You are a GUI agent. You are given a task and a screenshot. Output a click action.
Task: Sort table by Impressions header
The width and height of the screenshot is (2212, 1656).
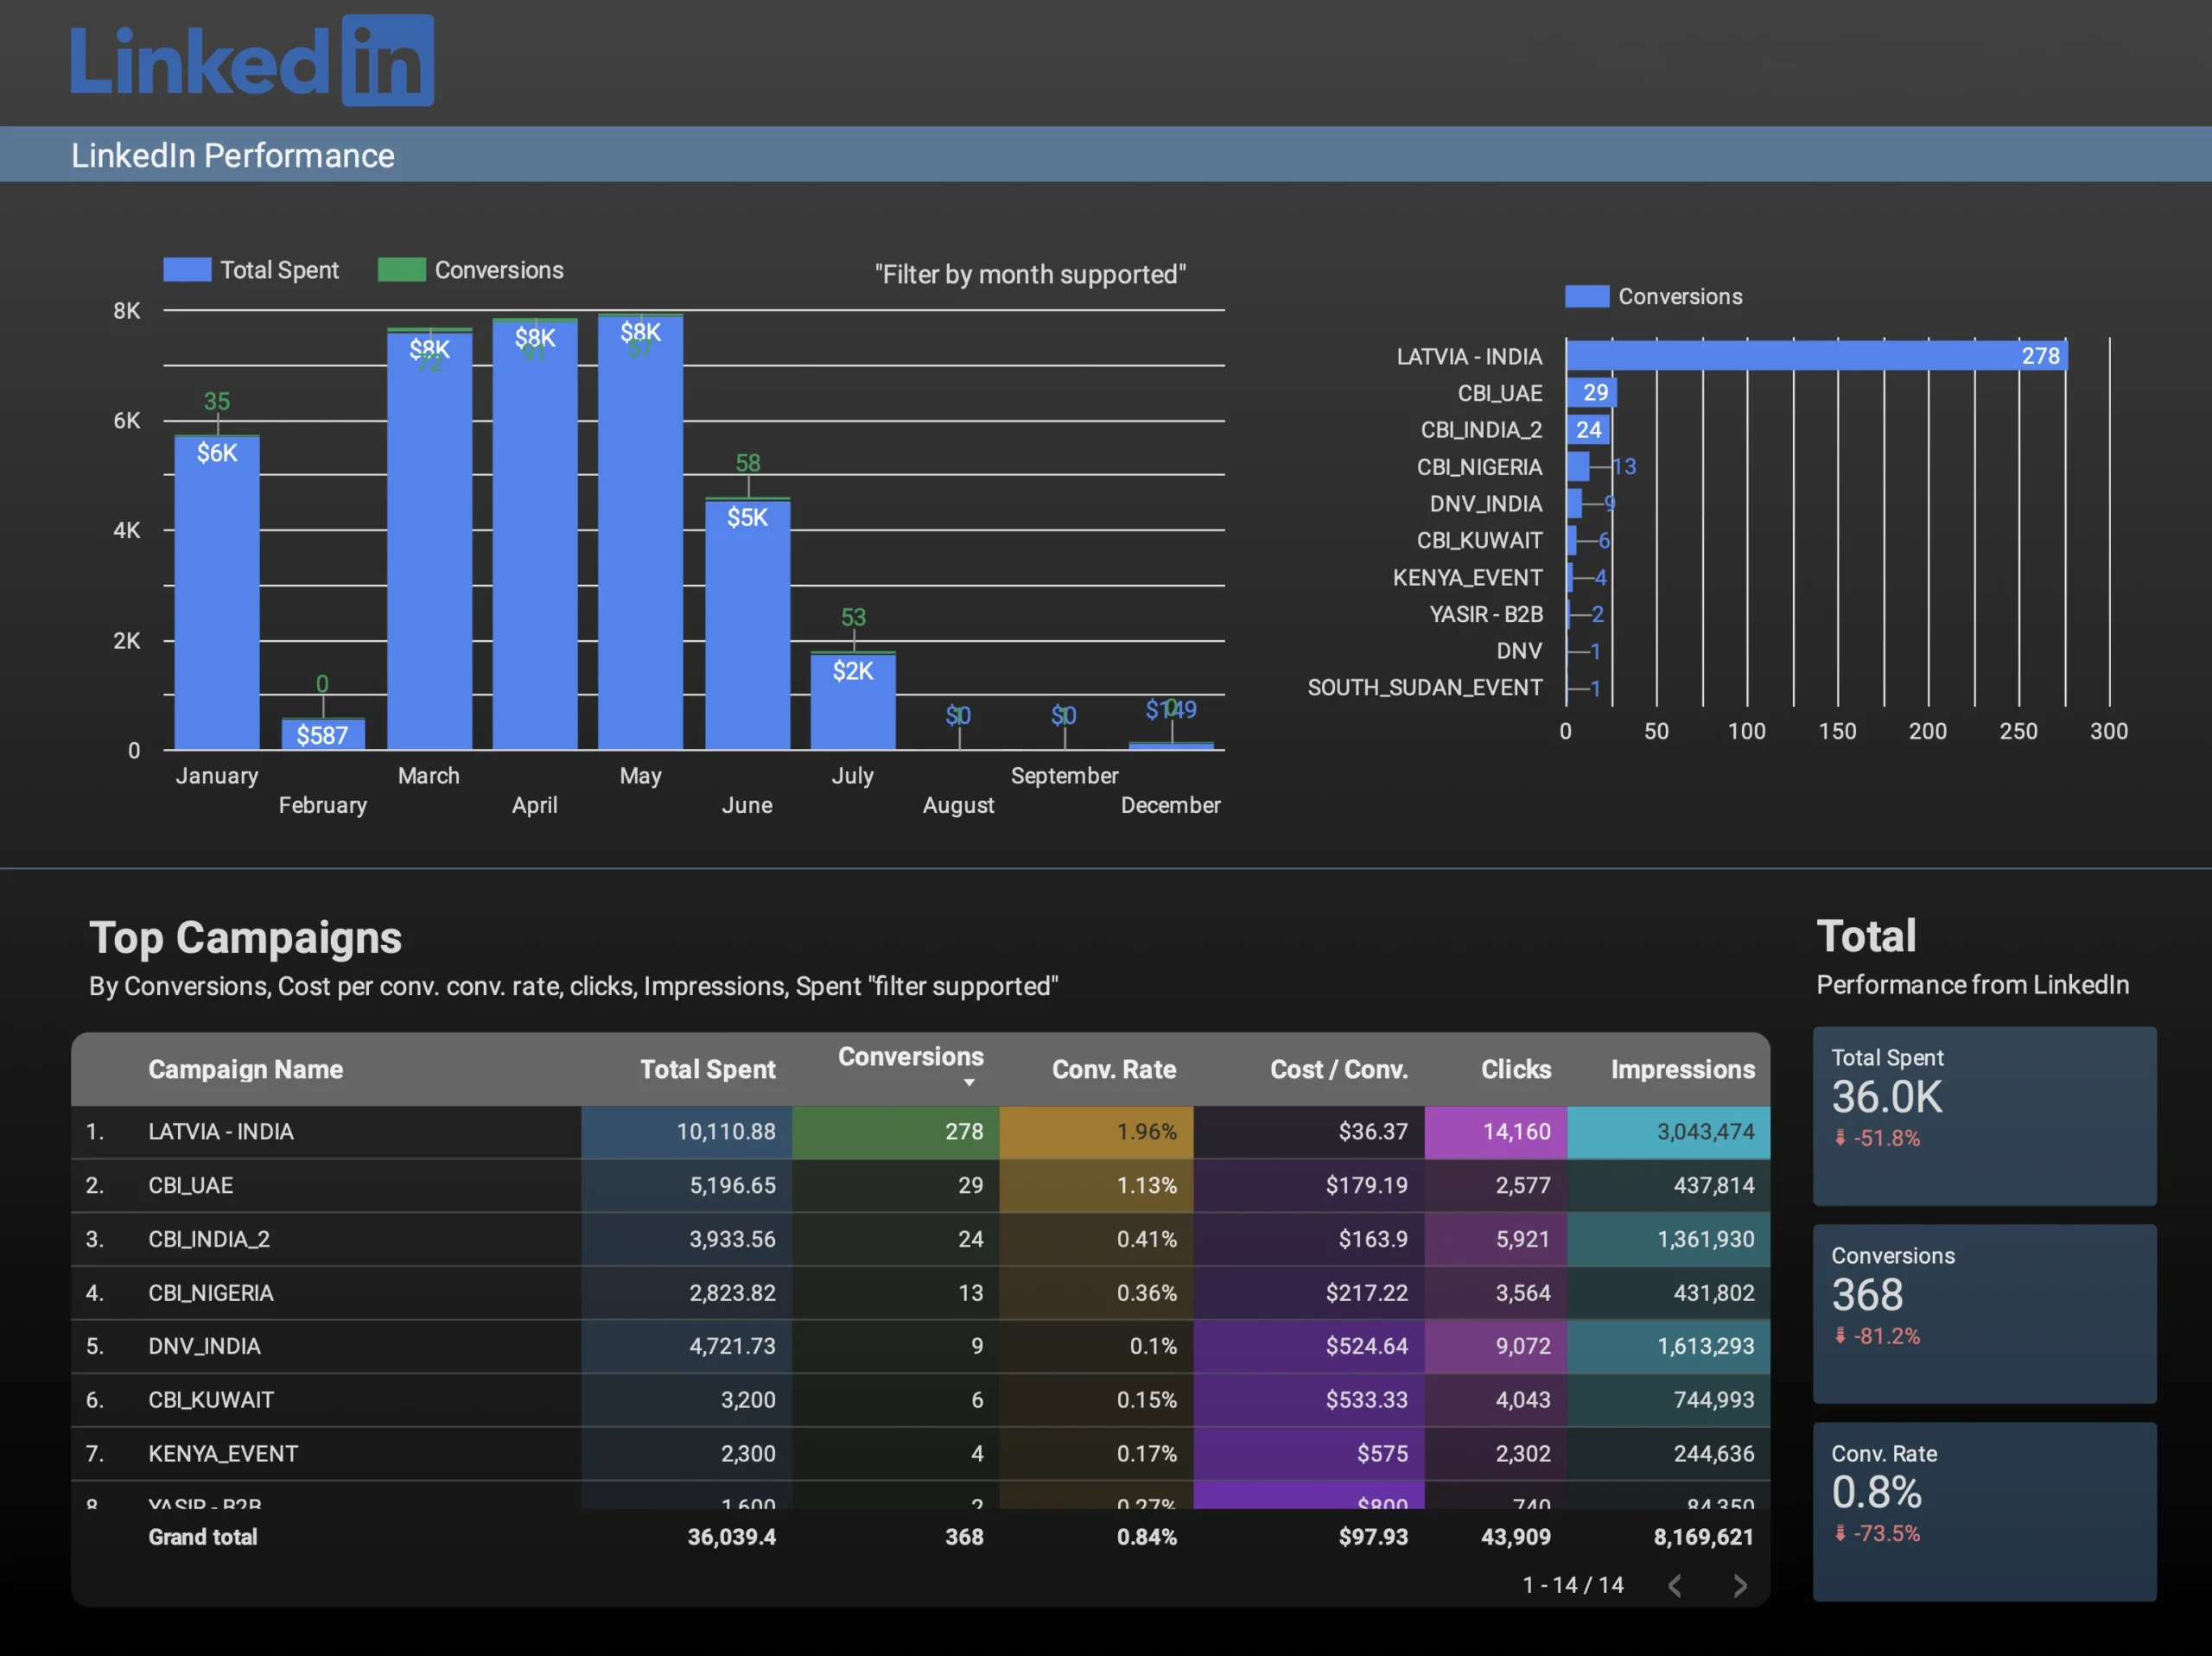point(1683,1069)
